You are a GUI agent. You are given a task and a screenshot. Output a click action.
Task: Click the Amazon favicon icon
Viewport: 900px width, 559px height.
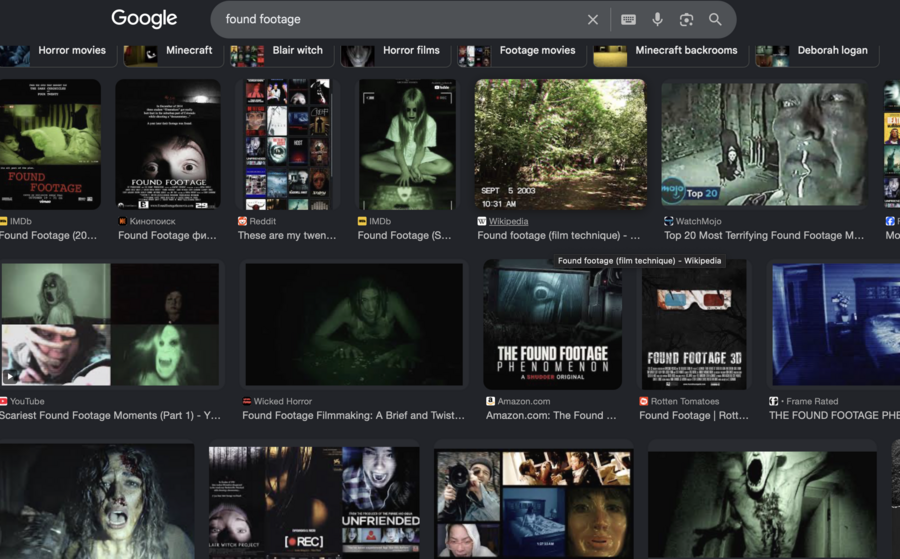tap(491, 402)
